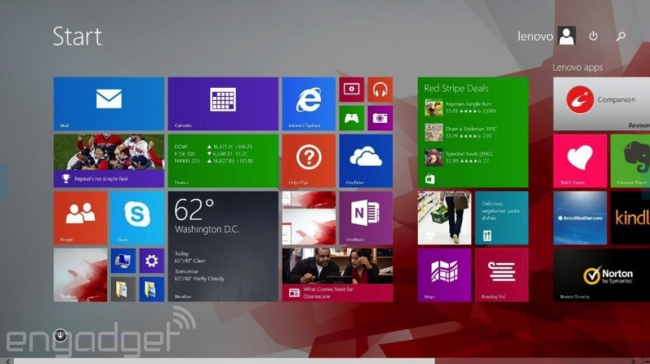
Task: Open the Sports news tile about Repeat's no simple feat
Action: pyautogui.click(x=109, y=161)
